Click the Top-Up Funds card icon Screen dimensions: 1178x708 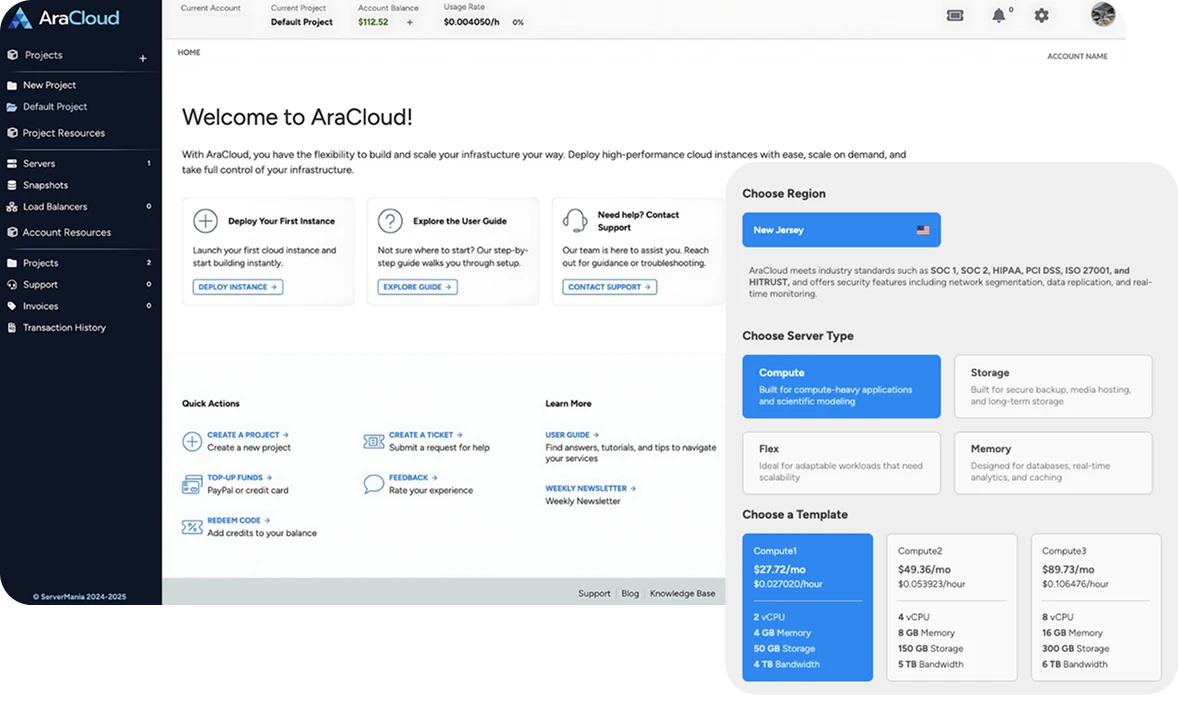click(x=192, y=484)
